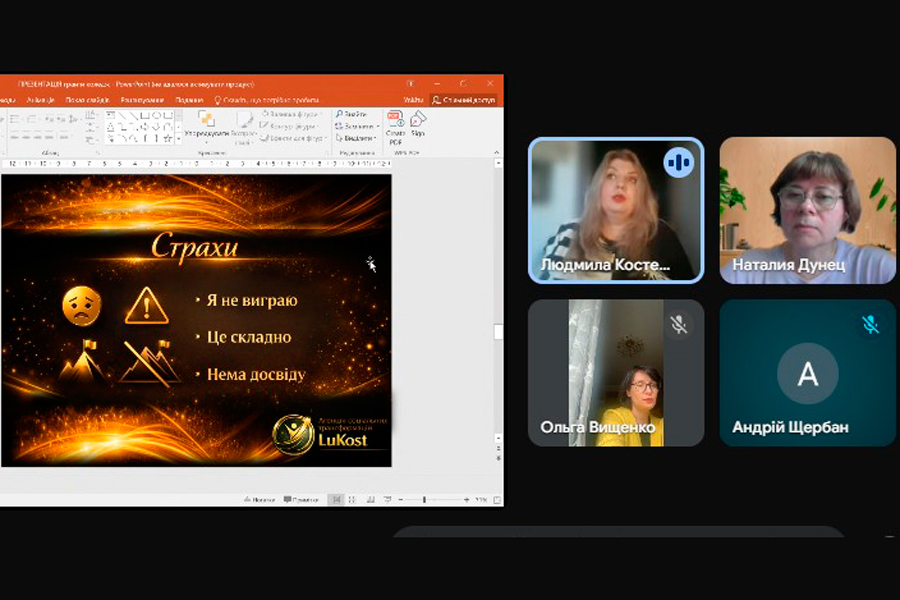Click the warning triangle image on the slide

tap(146, 306)
